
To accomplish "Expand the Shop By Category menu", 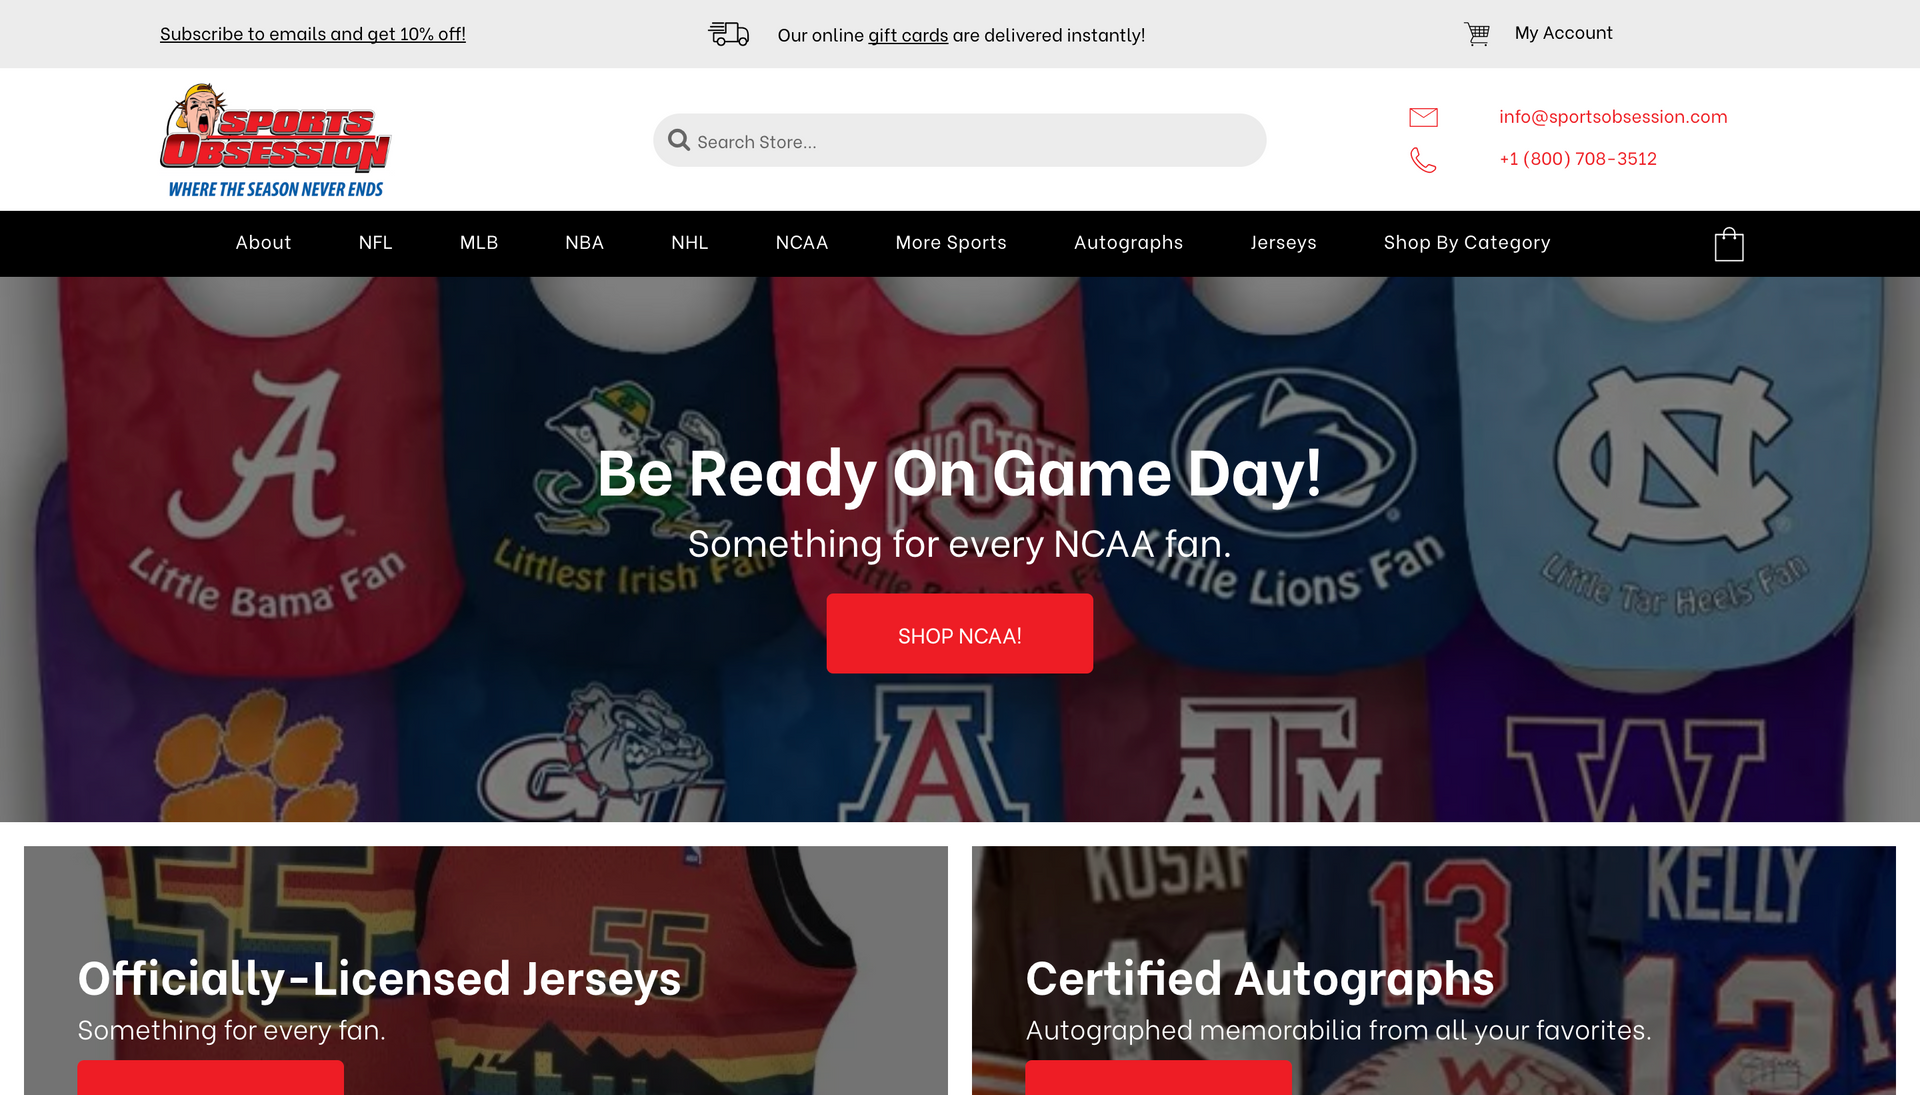I will (1466, 243).
